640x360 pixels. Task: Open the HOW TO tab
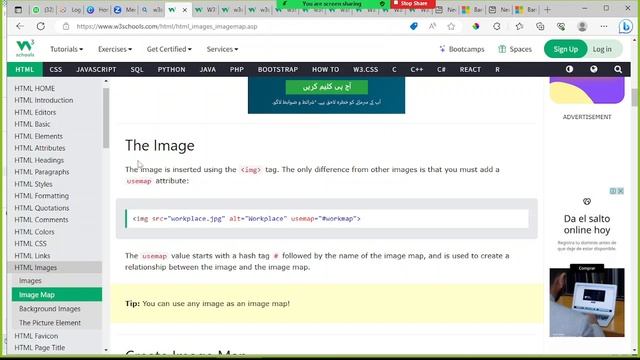[325, 69]
